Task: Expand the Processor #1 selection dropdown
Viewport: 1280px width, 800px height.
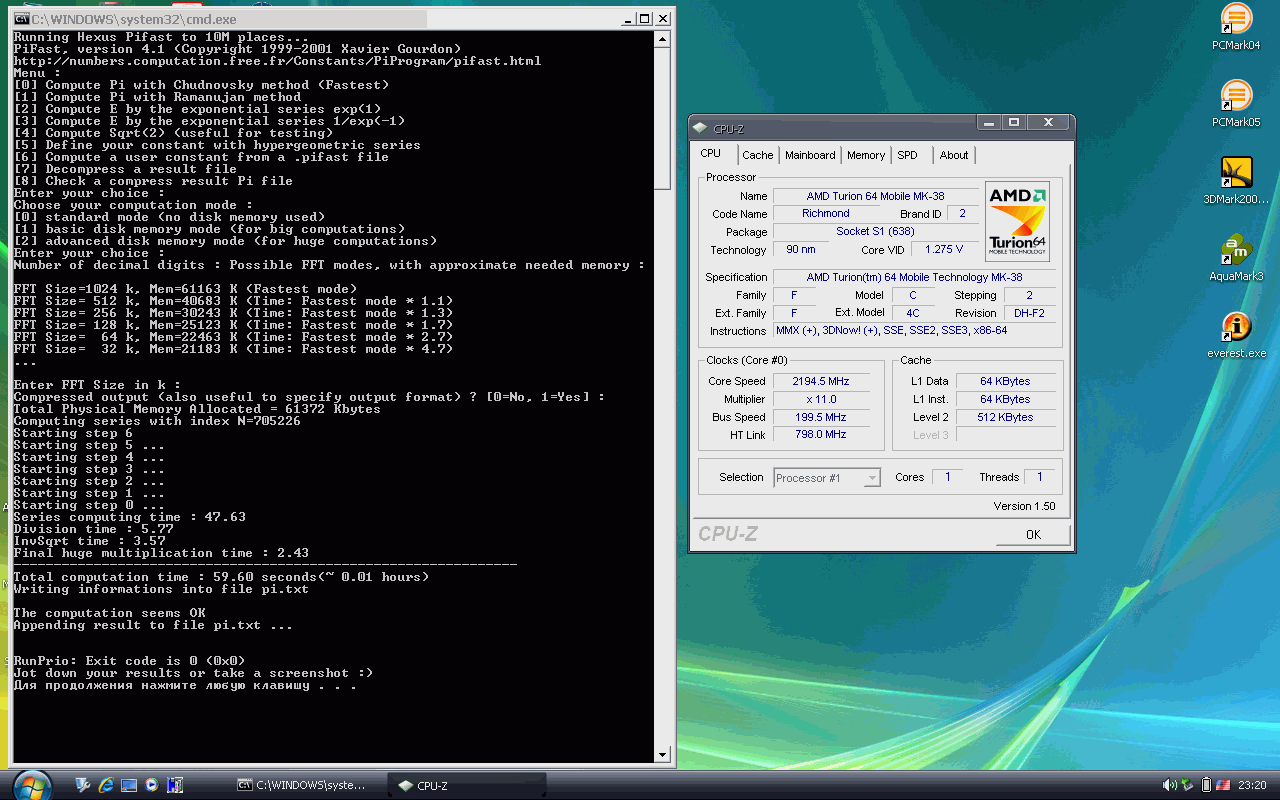Action: click(872, 478)
